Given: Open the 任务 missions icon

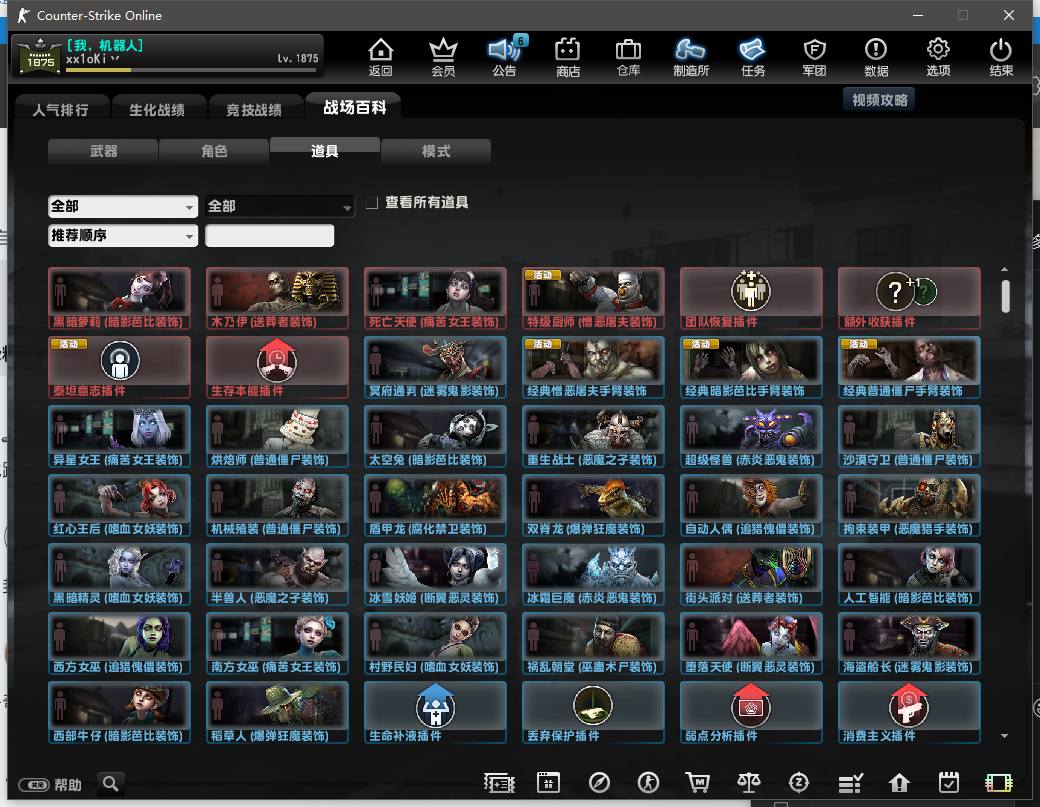Looking at the screenshot, I should coord(752,57).
